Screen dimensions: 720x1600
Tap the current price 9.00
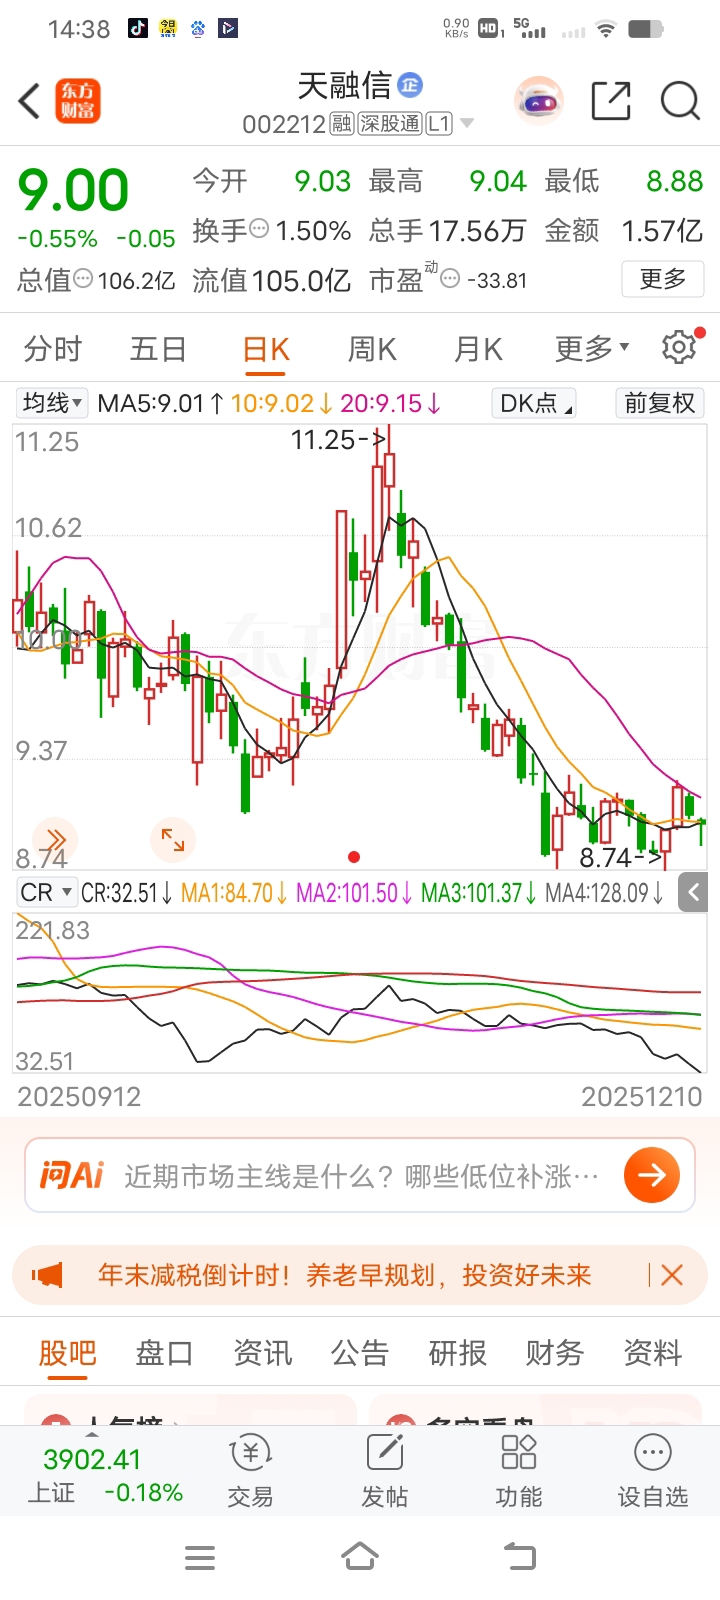[74, 190]
